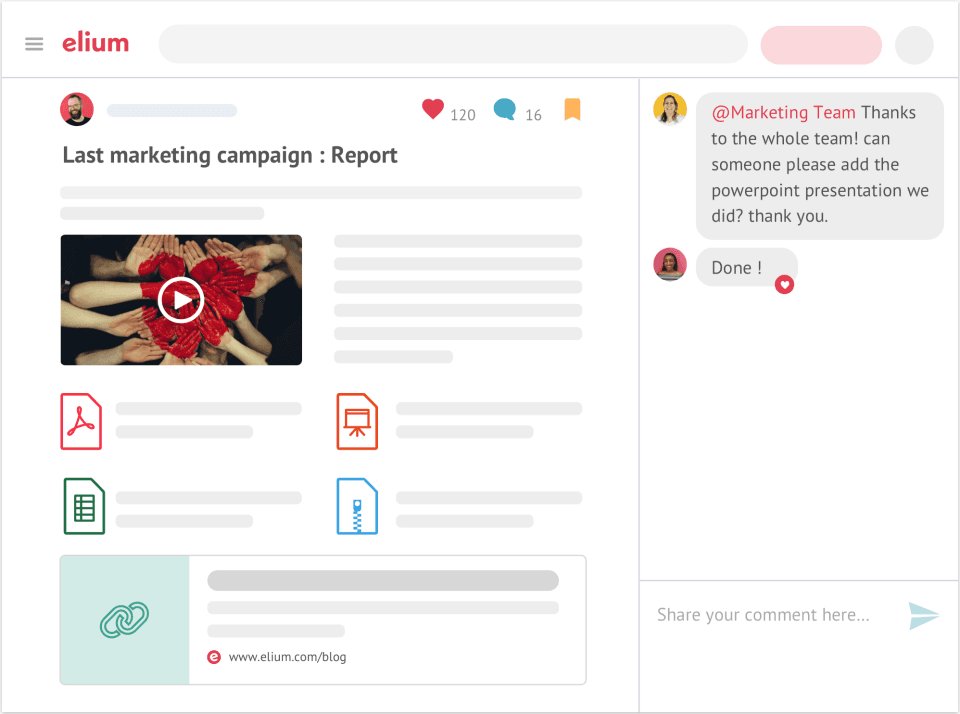The width and height of the screenshot is (960, 714).
Task: Play the hands video
Action: point(181,299)
